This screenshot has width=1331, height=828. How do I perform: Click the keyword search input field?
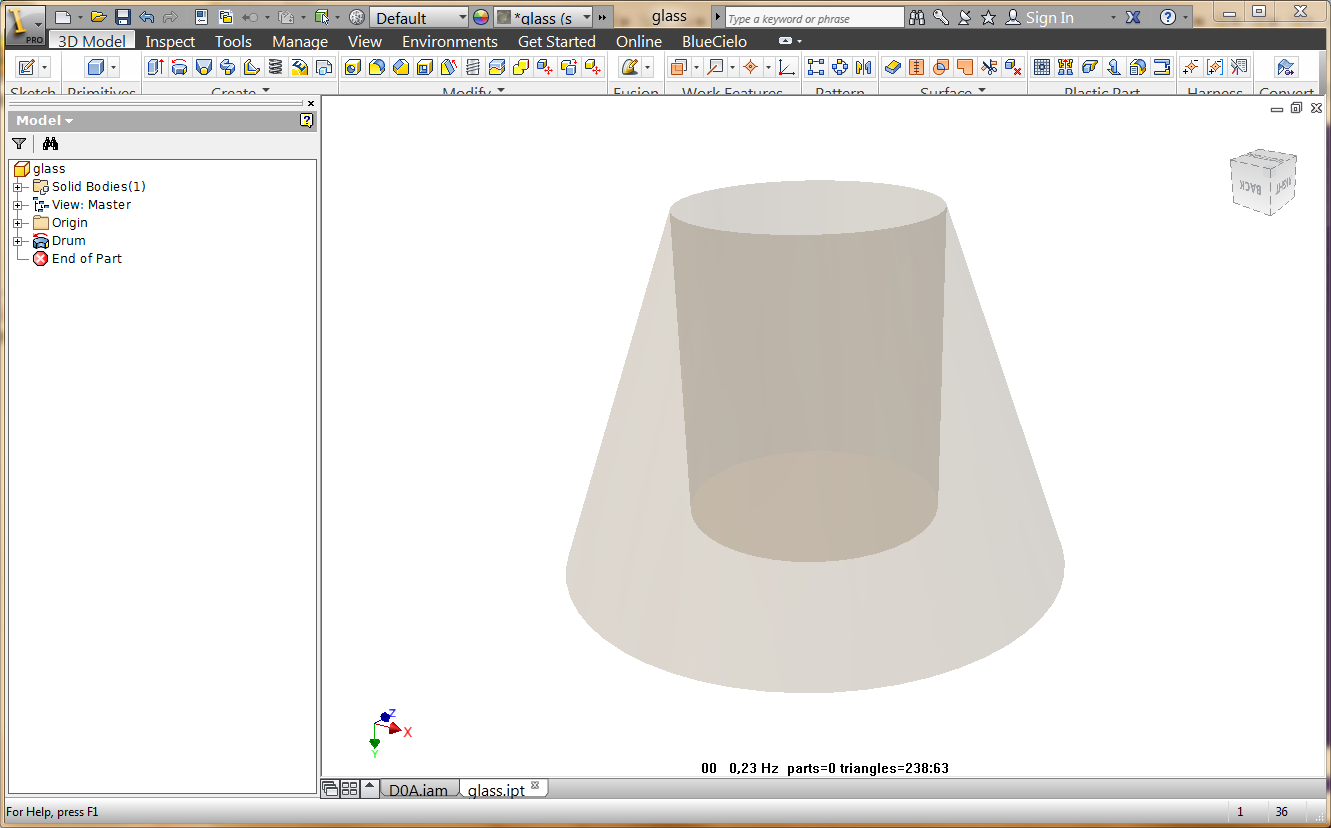[x=814, y=19]
